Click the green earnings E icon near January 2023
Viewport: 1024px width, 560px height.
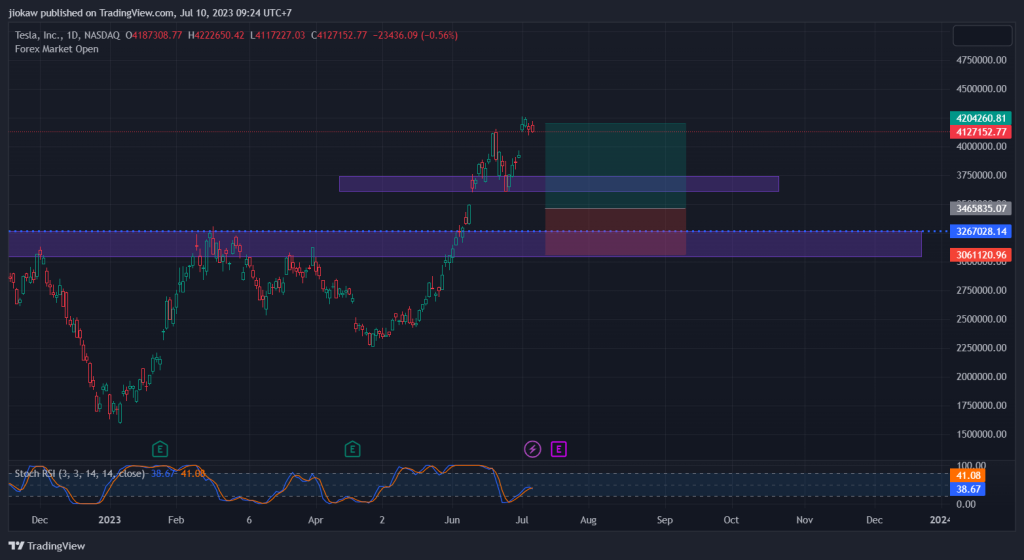click(x=160, y=449)
